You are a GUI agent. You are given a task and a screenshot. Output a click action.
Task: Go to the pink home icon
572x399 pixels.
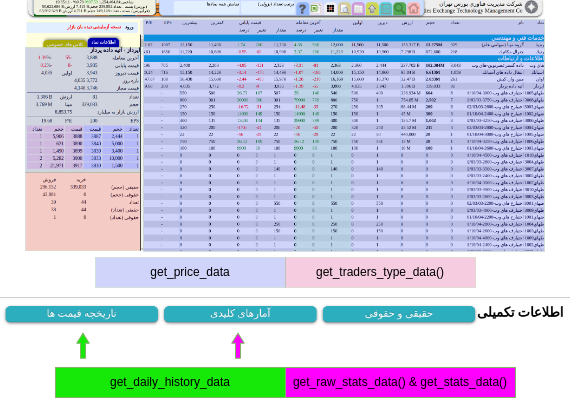413,8
